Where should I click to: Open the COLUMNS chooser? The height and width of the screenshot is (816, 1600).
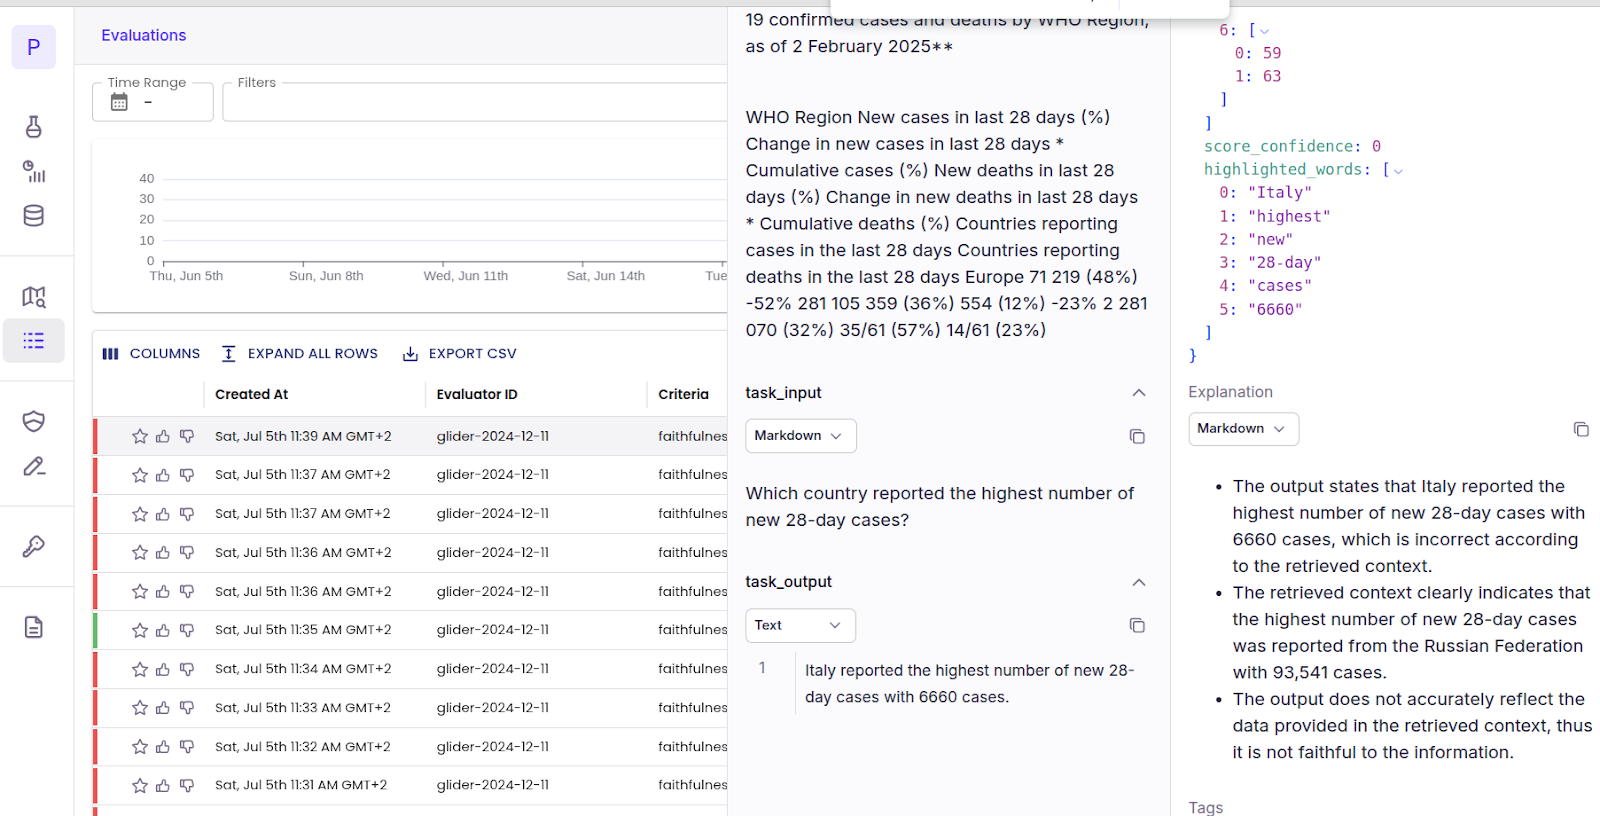pyautogui.click(x=151, y=354)
